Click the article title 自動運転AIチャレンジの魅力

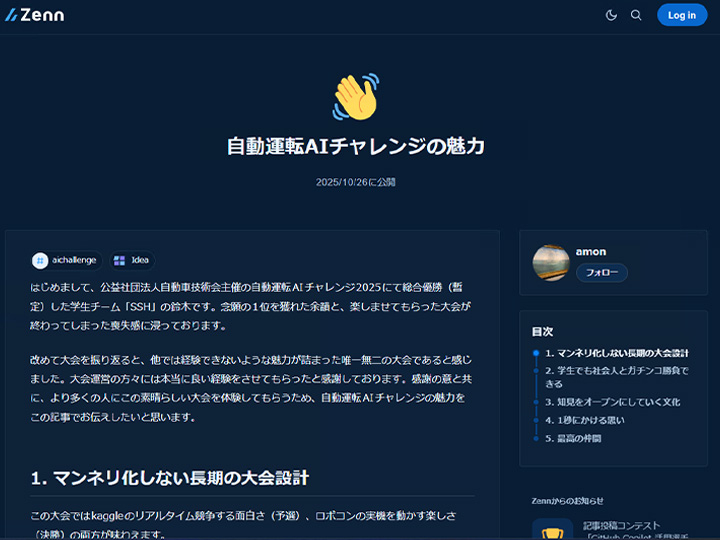[356, 146]
